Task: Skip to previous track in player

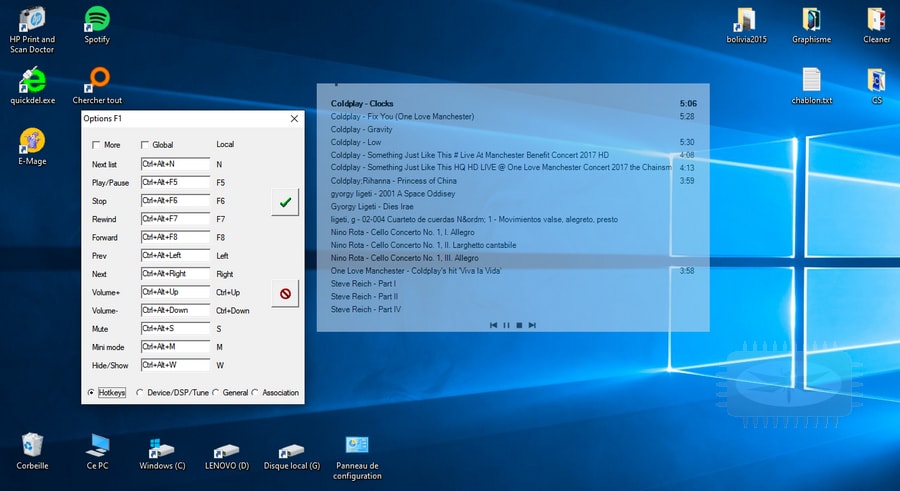Action: coord(493,325)
